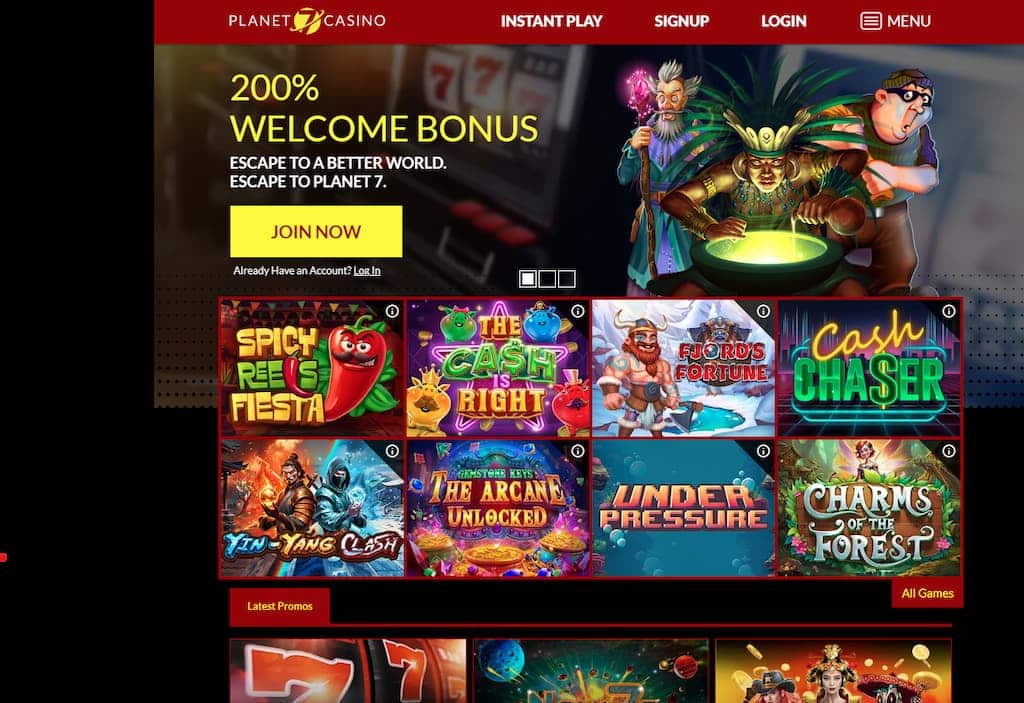
Task: Show info for Fjord's Fortune game
Action: pos(763,312)
